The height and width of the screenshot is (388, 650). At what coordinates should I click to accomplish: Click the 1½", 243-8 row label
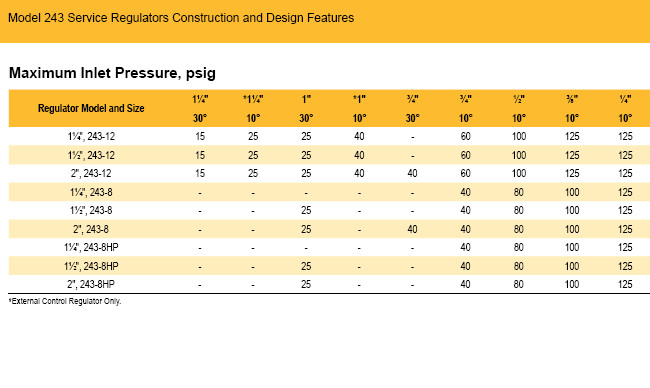[91, 211]
